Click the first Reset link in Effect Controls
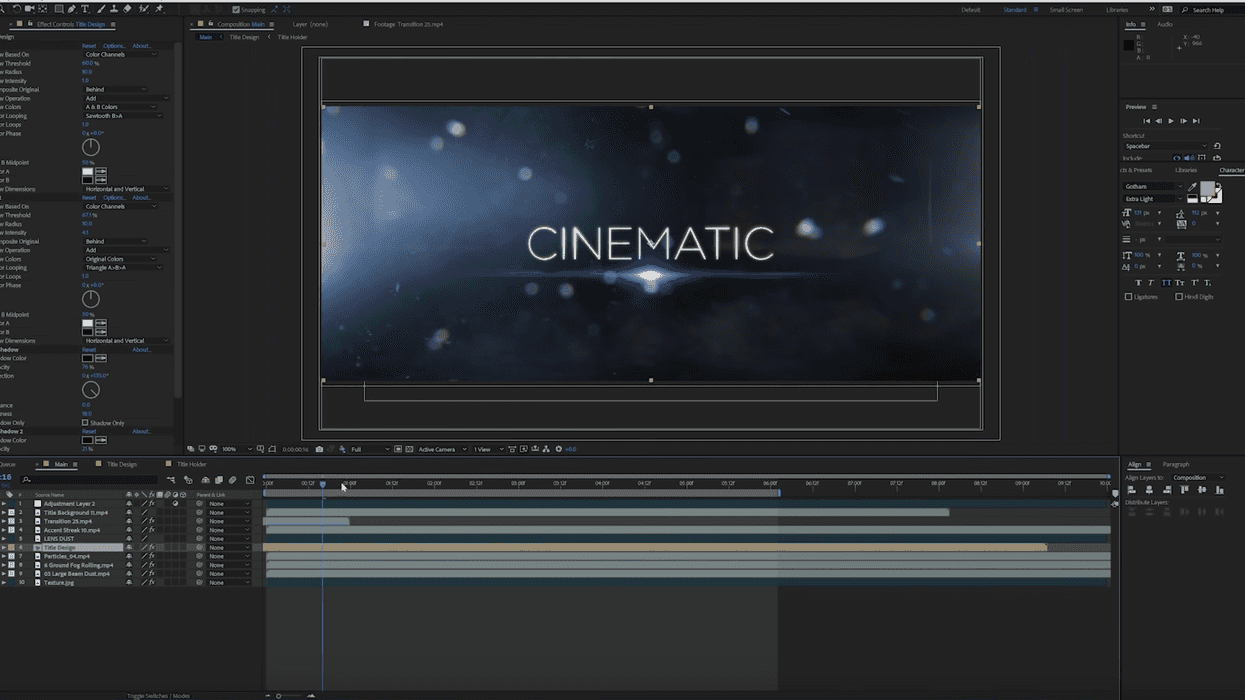 click(x=89, y=46)
